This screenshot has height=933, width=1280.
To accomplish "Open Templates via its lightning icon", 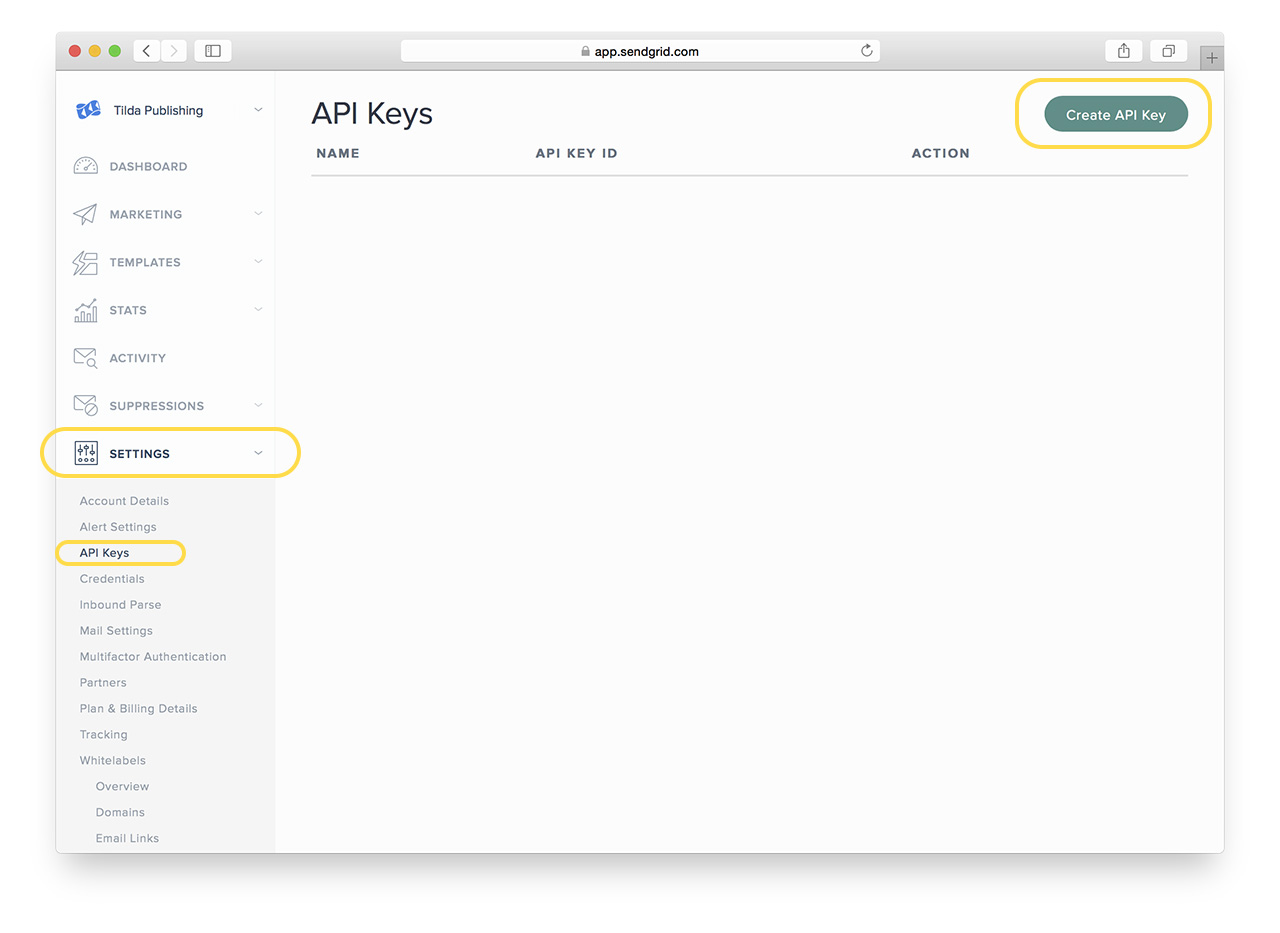I will tap(88, 262).
